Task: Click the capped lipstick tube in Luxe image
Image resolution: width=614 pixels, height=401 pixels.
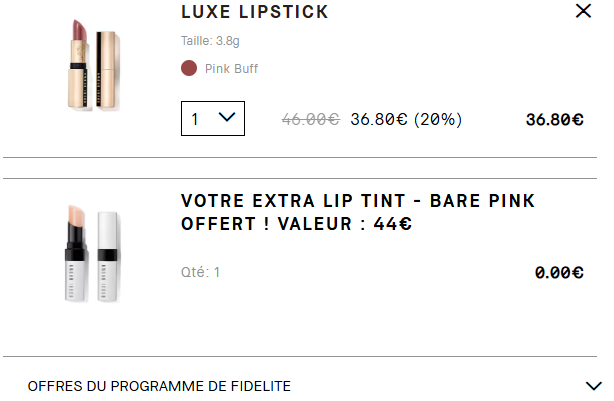Action: (x=108, y=70)
